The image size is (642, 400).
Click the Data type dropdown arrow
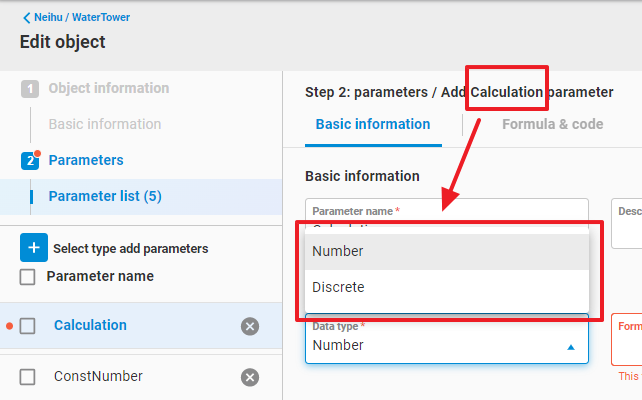tap(571, 346)
